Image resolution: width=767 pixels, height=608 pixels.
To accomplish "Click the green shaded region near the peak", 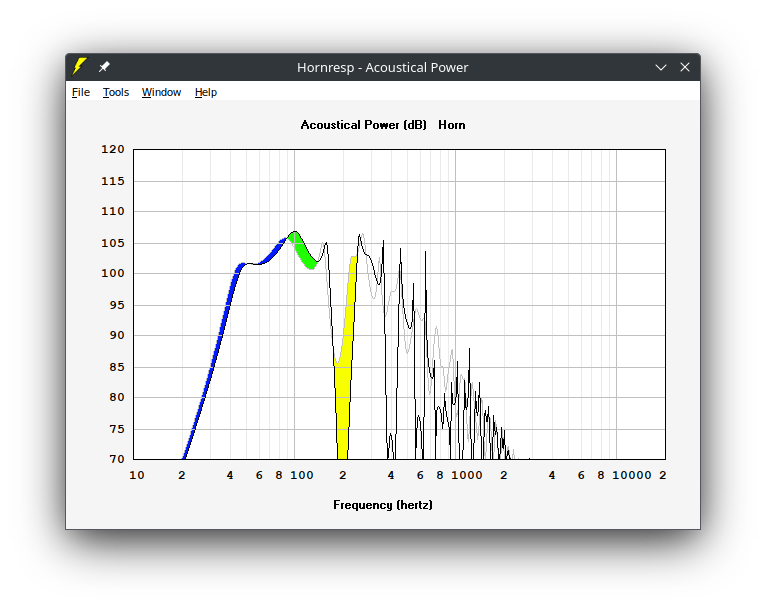I will pyautogui.click(x=302, y=250).
